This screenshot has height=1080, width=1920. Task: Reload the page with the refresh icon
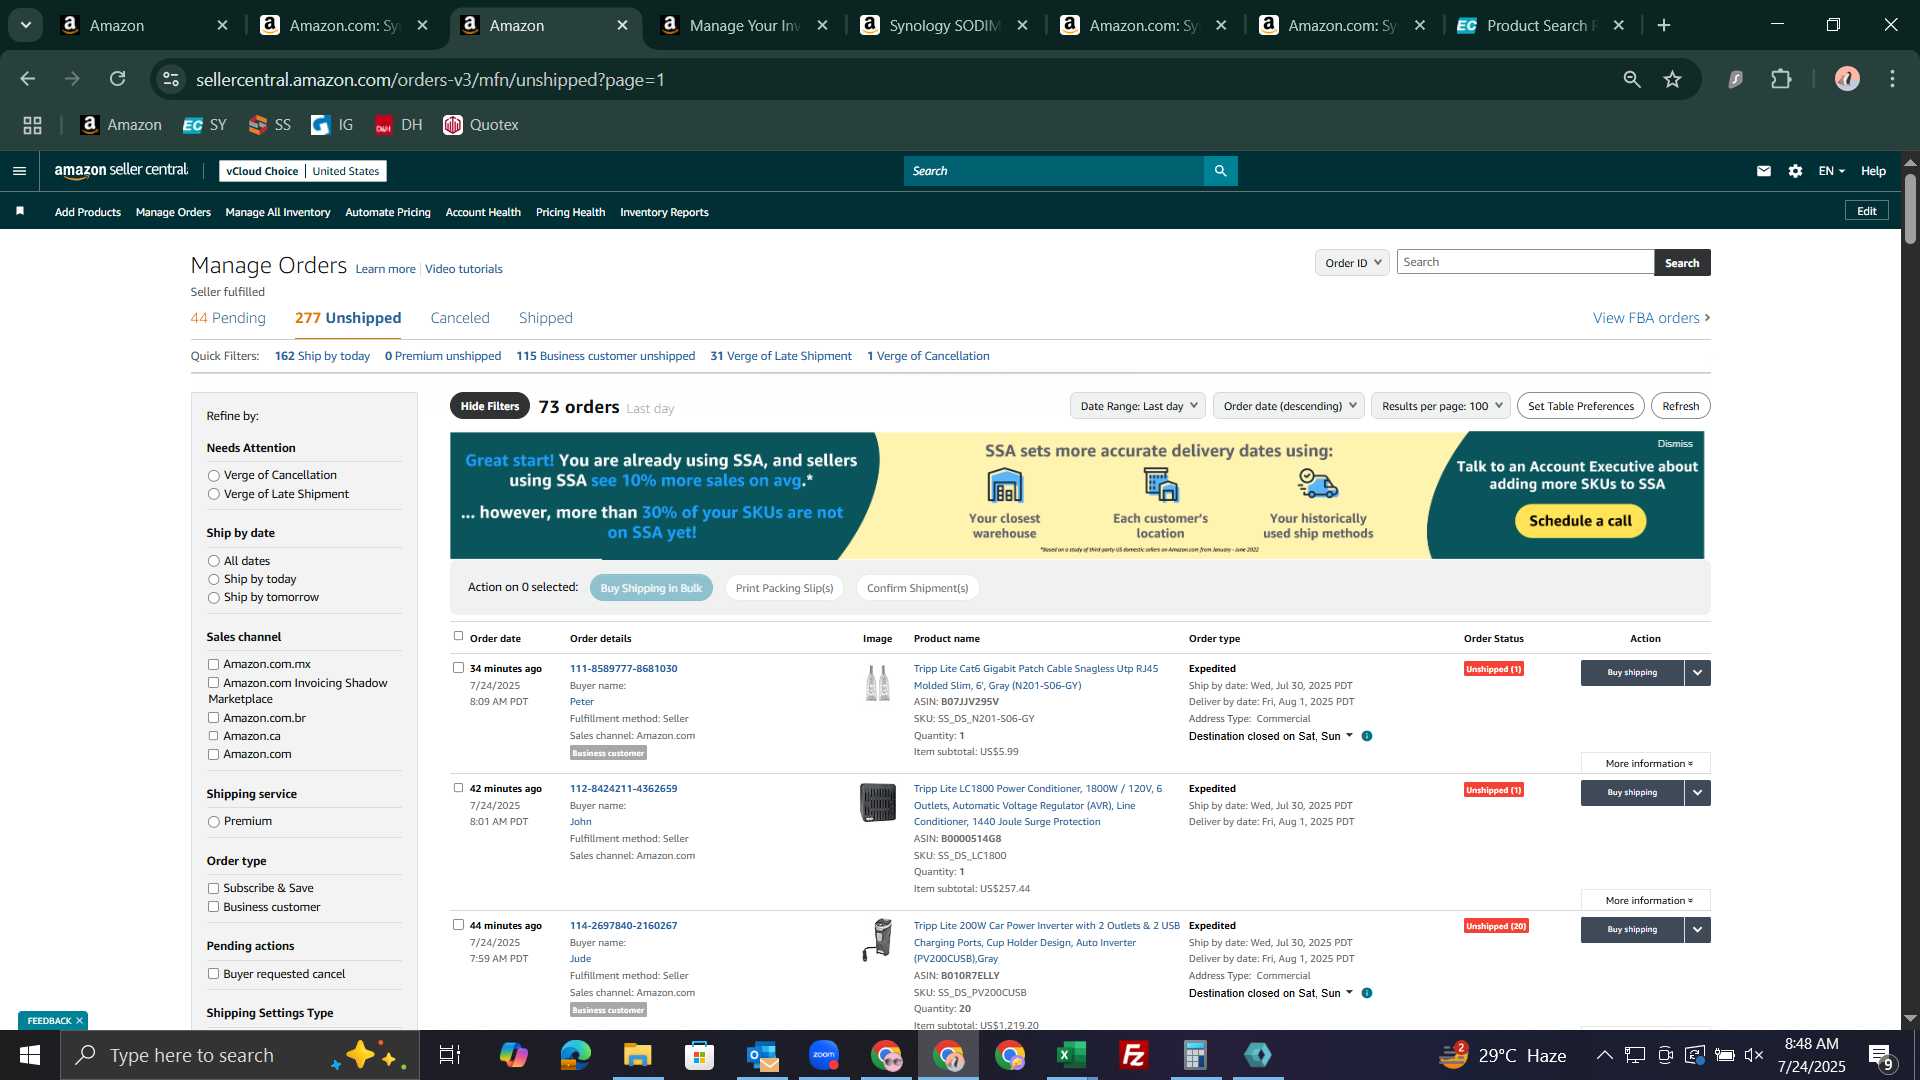(x=118, y=79)
